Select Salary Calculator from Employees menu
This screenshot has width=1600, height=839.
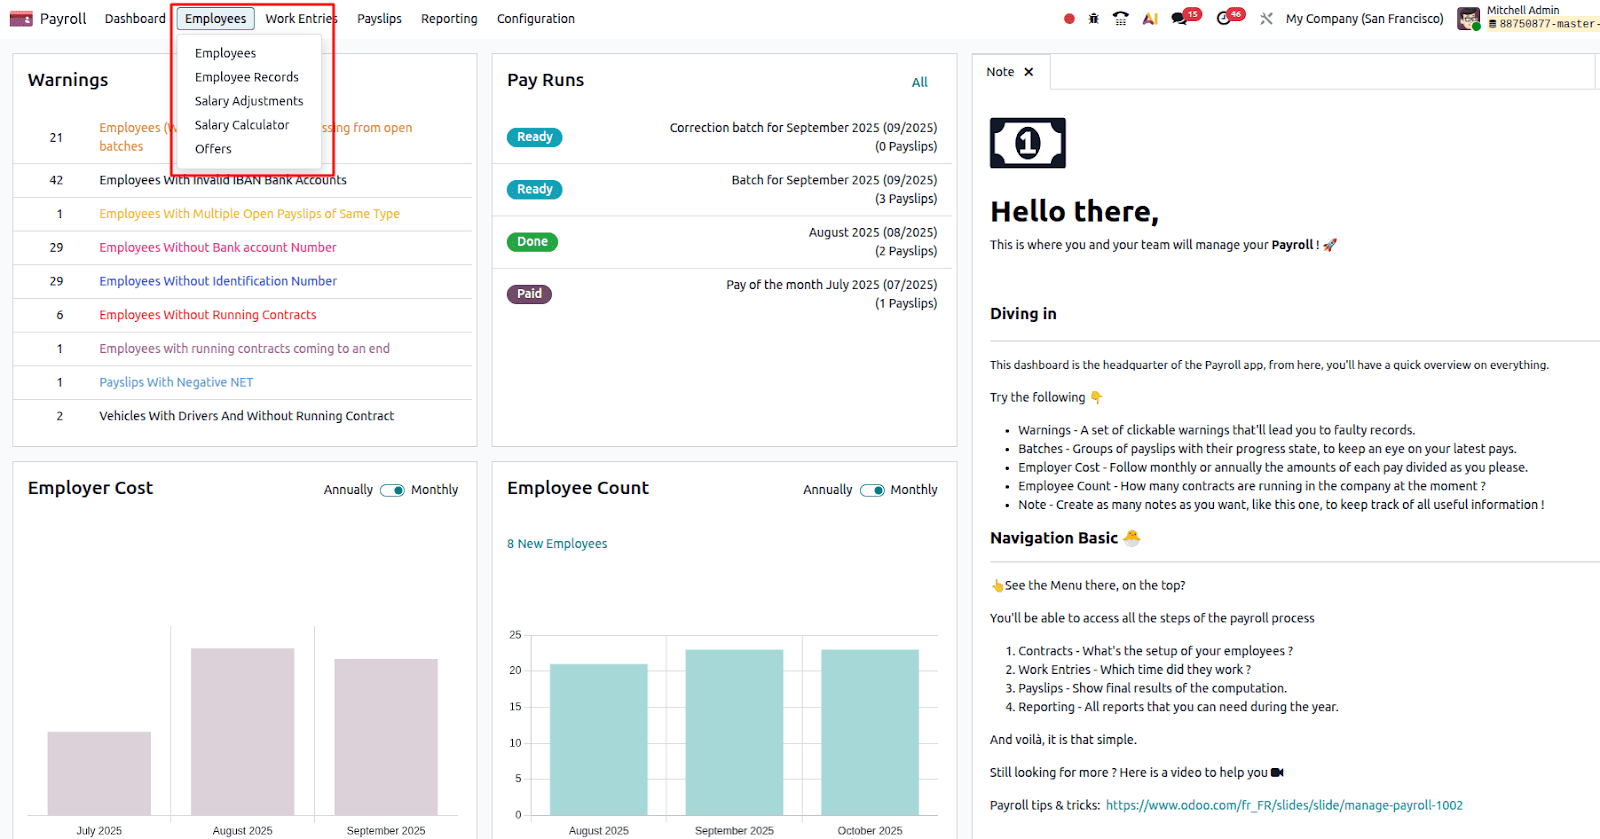click(242, 125)
